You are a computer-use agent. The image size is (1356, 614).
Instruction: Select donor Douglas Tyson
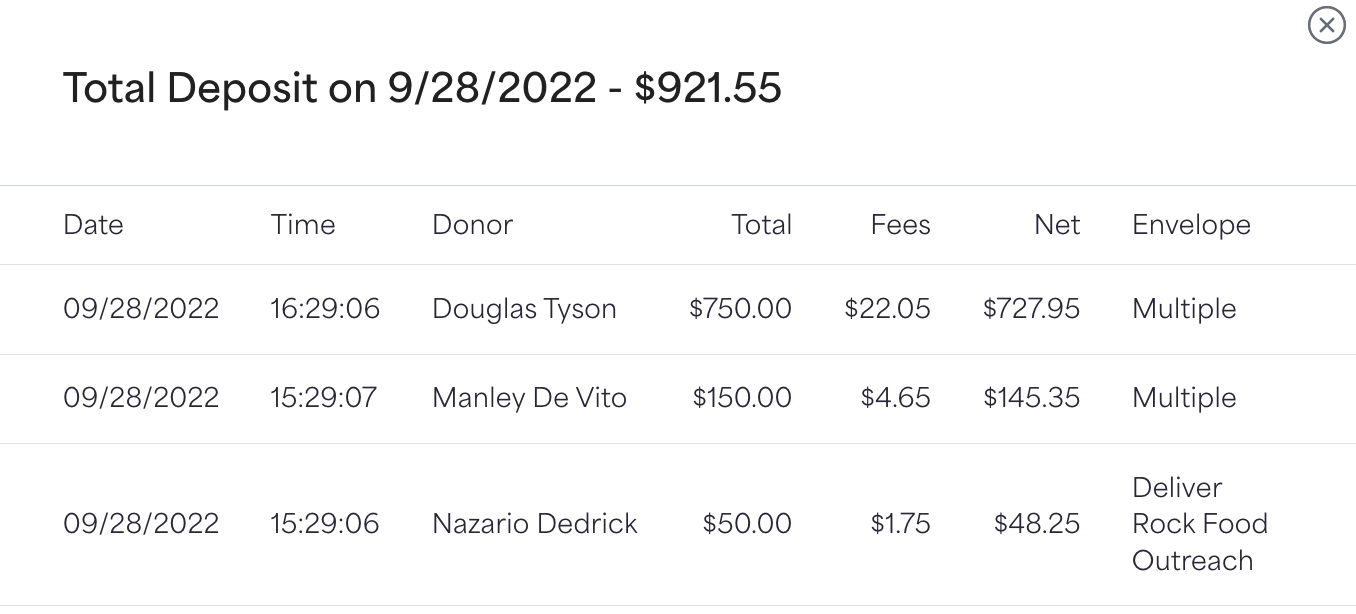click(x=524, y=309)
